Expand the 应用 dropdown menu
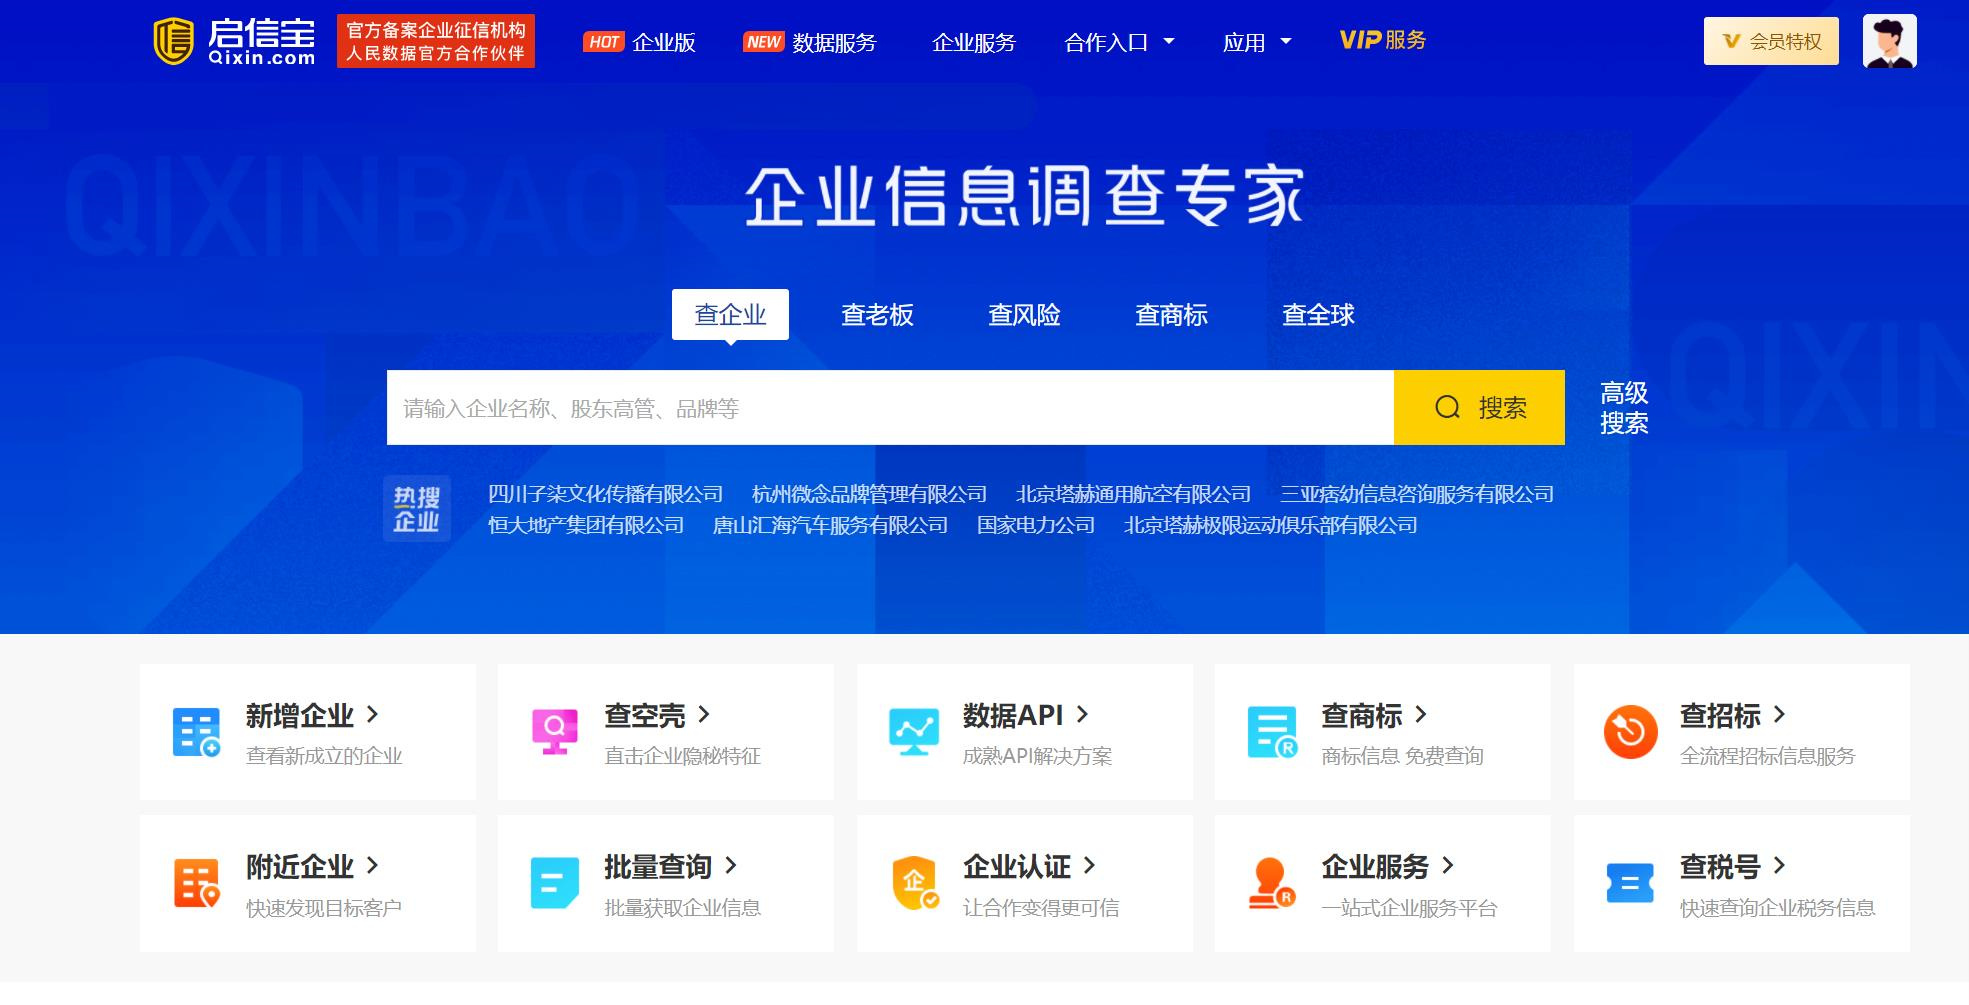The height and width of the screenshot is (1005, 1969). [1256, 42]
